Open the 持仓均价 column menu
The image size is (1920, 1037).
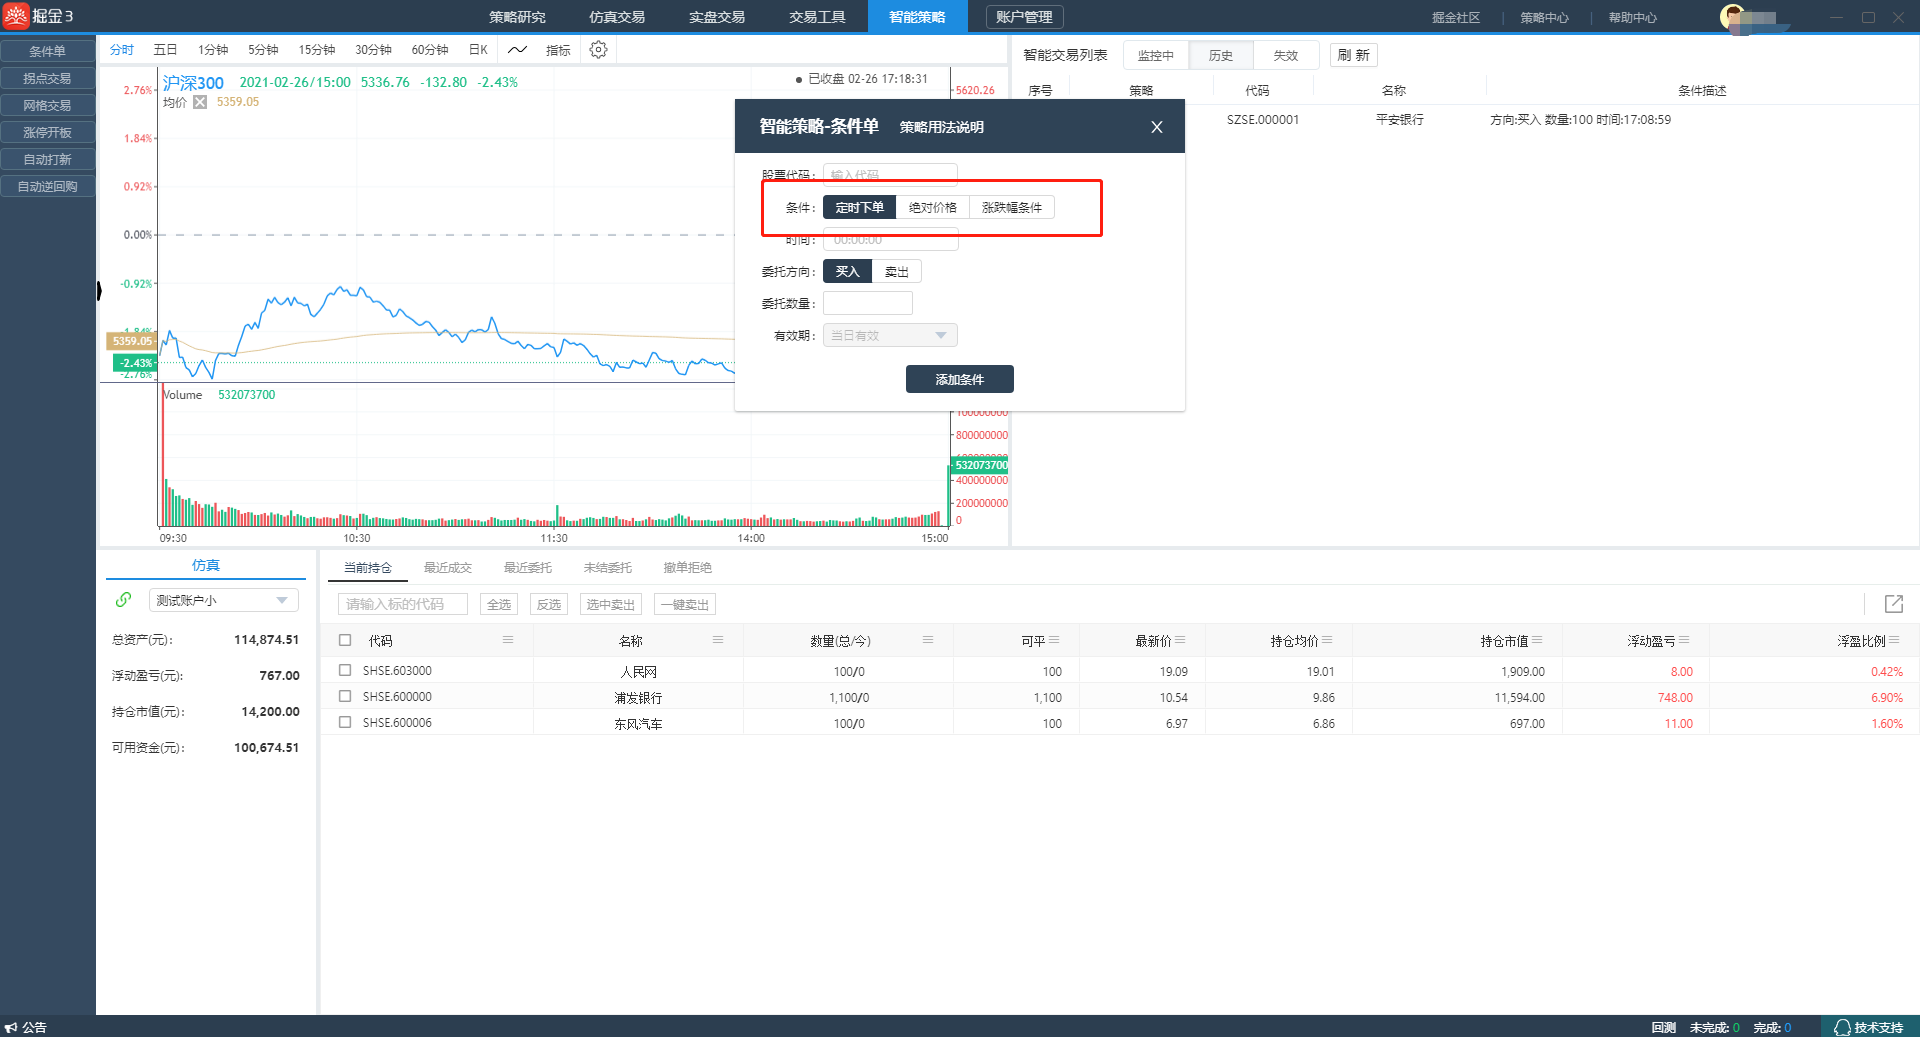[1327, 640]
